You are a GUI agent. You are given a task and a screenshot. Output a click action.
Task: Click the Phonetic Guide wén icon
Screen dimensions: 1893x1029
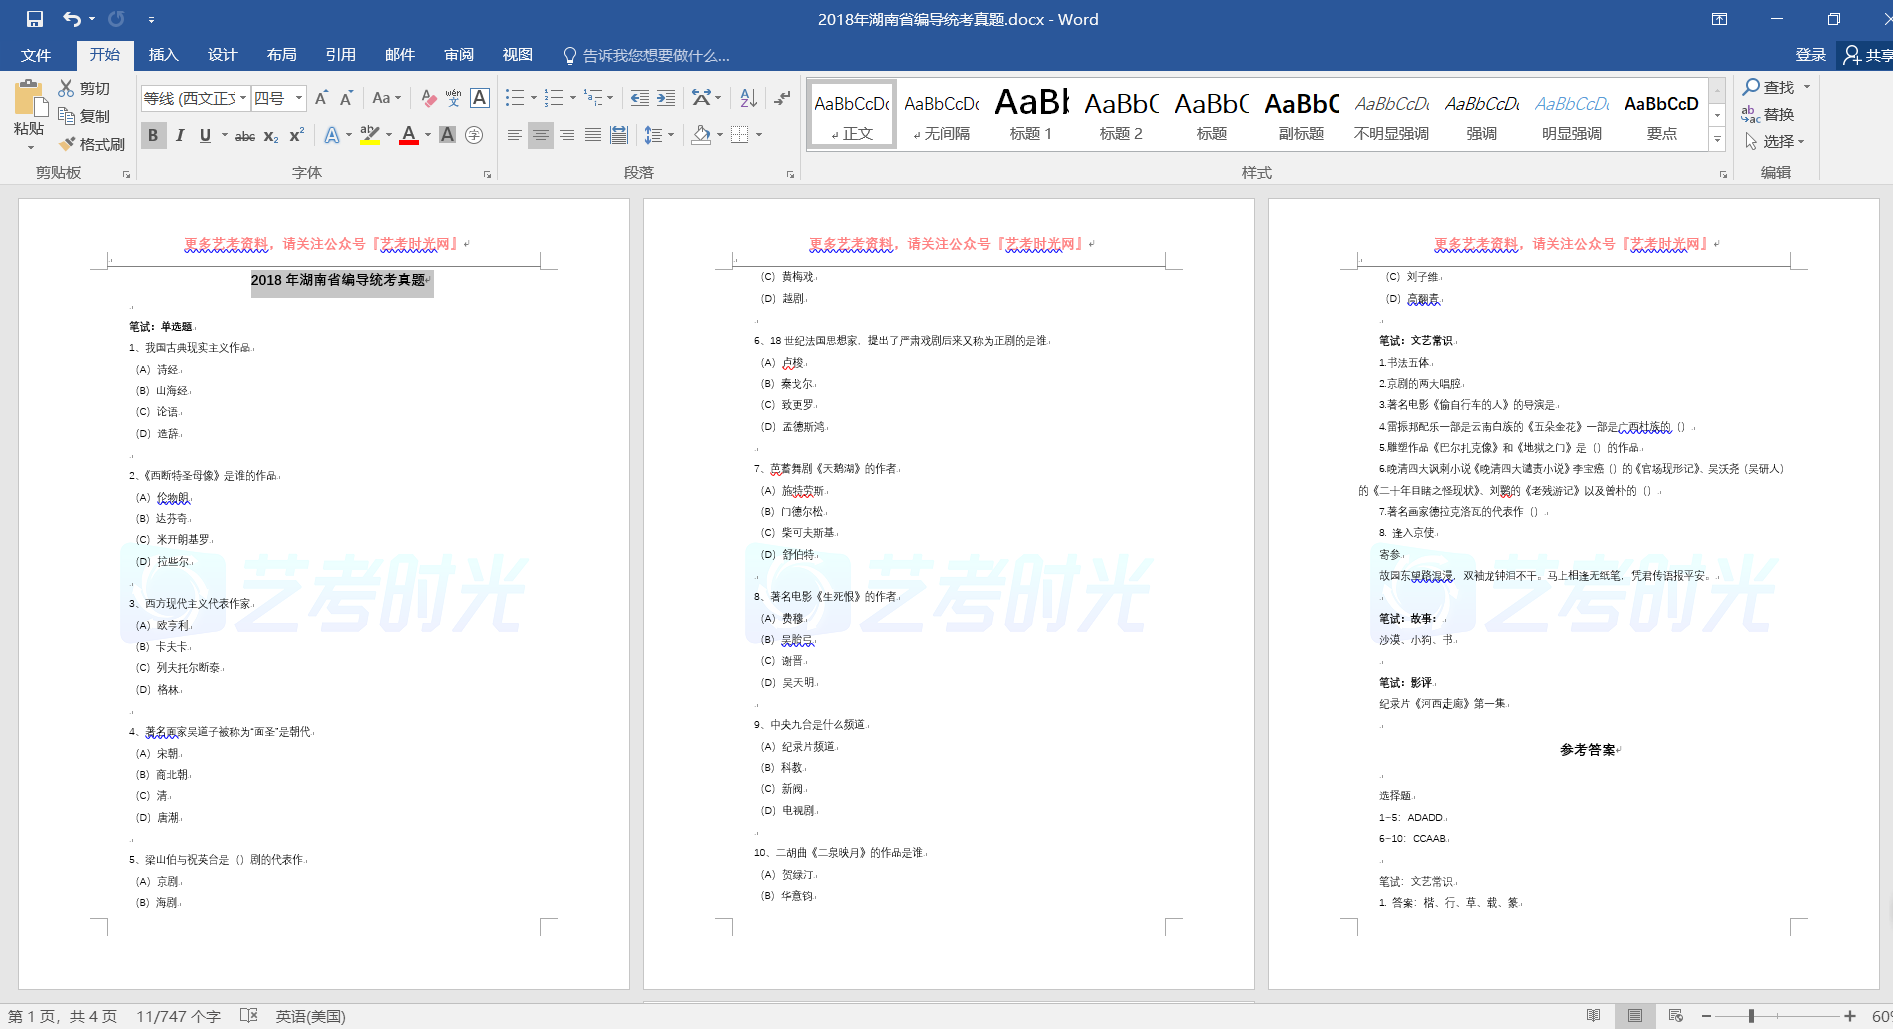click(454, 98)
